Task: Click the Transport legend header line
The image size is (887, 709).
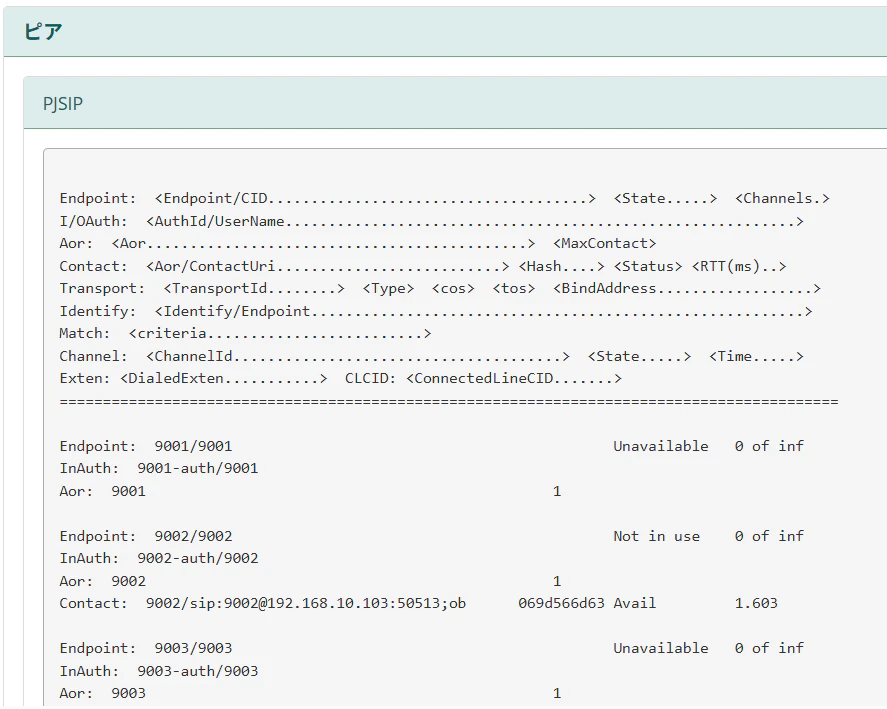Action: (x=440, y=289)
